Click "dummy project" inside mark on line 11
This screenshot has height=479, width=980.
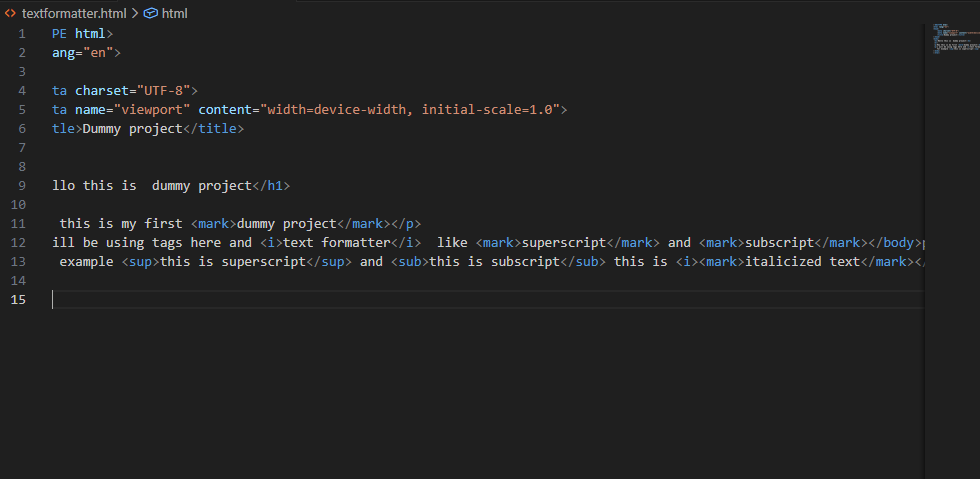click(287, 224)
